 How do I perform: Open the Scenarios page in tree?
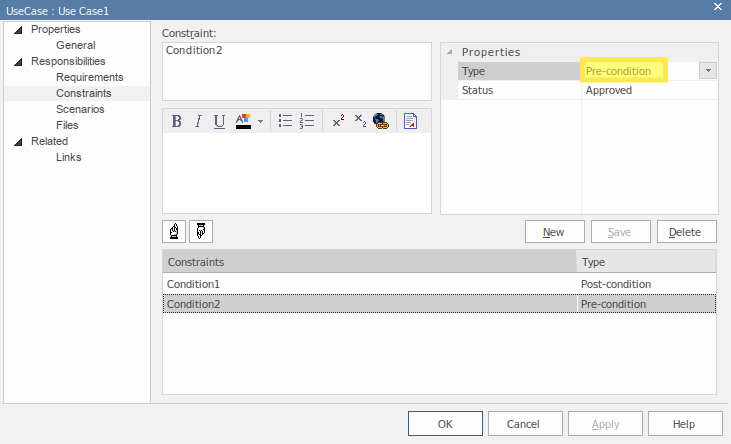(80, 109)
